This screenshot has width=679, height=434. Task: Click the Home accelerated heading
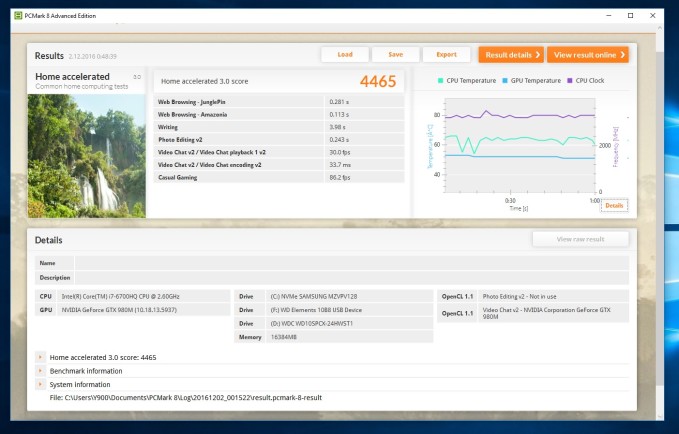click(72, 77)
